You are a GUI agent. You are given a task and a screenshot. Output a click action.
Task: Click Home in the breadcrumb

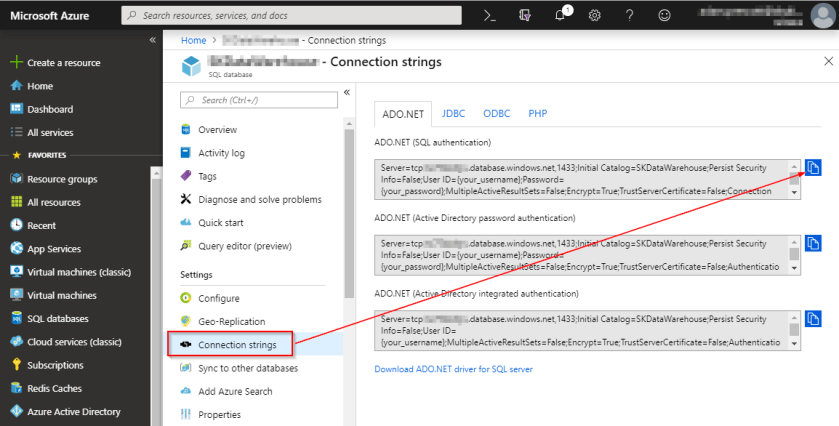[x=193, y=40]
